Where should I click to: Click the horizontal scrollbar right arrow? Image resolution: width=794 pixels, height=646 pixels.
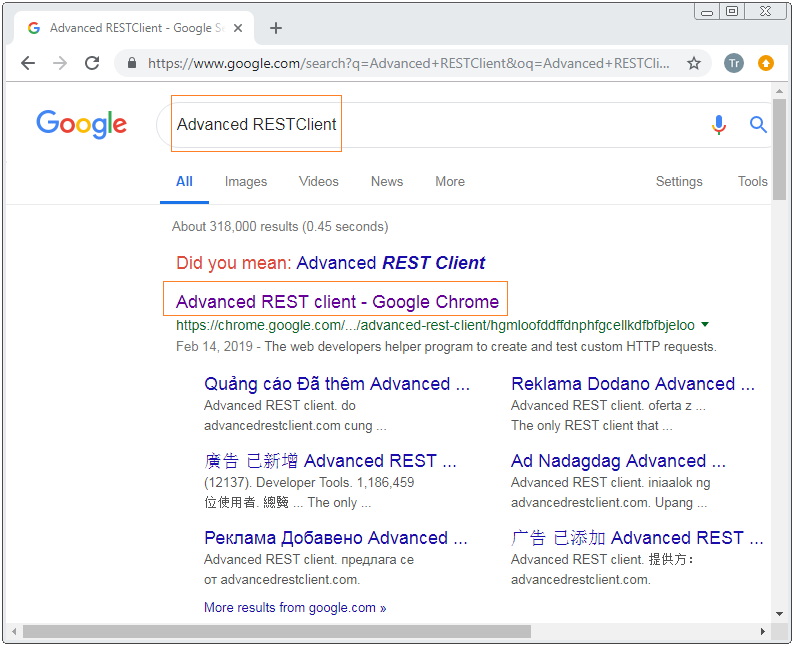pyautogui.click(x=763, y=631)
